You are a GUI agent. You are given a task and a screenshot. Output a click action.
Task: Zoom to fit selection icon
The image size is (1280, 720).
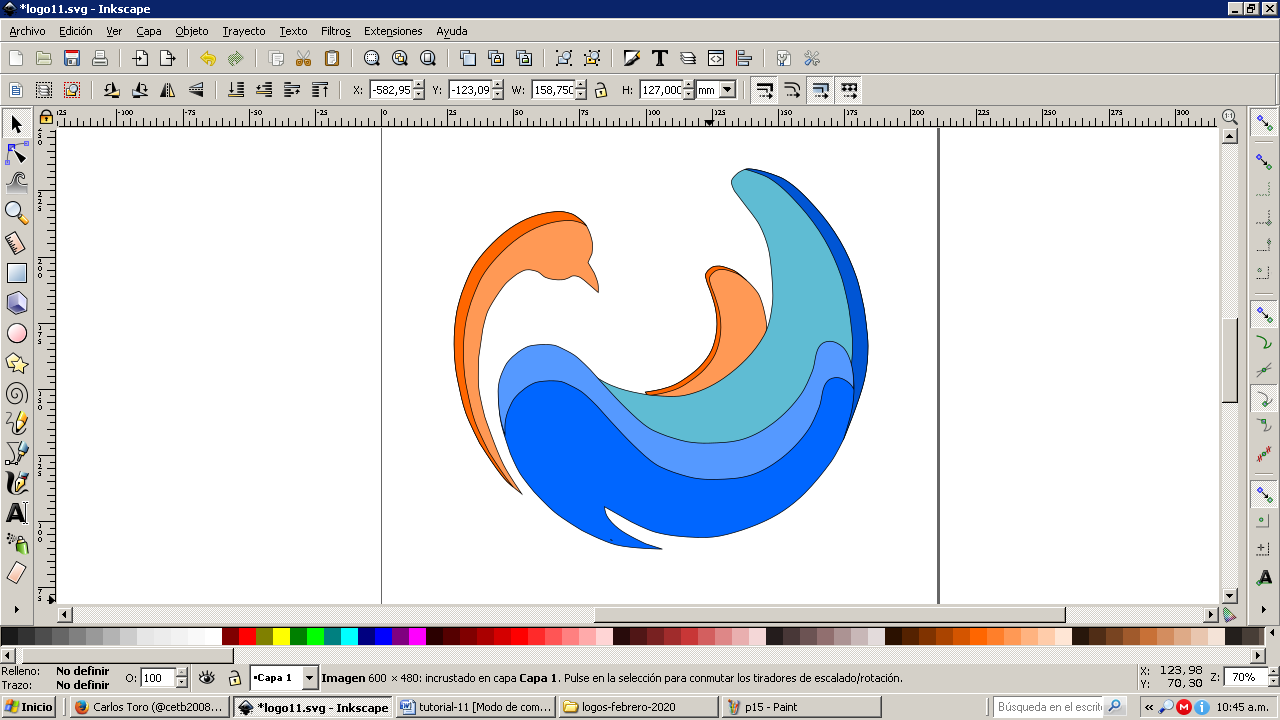click(372, 58)
